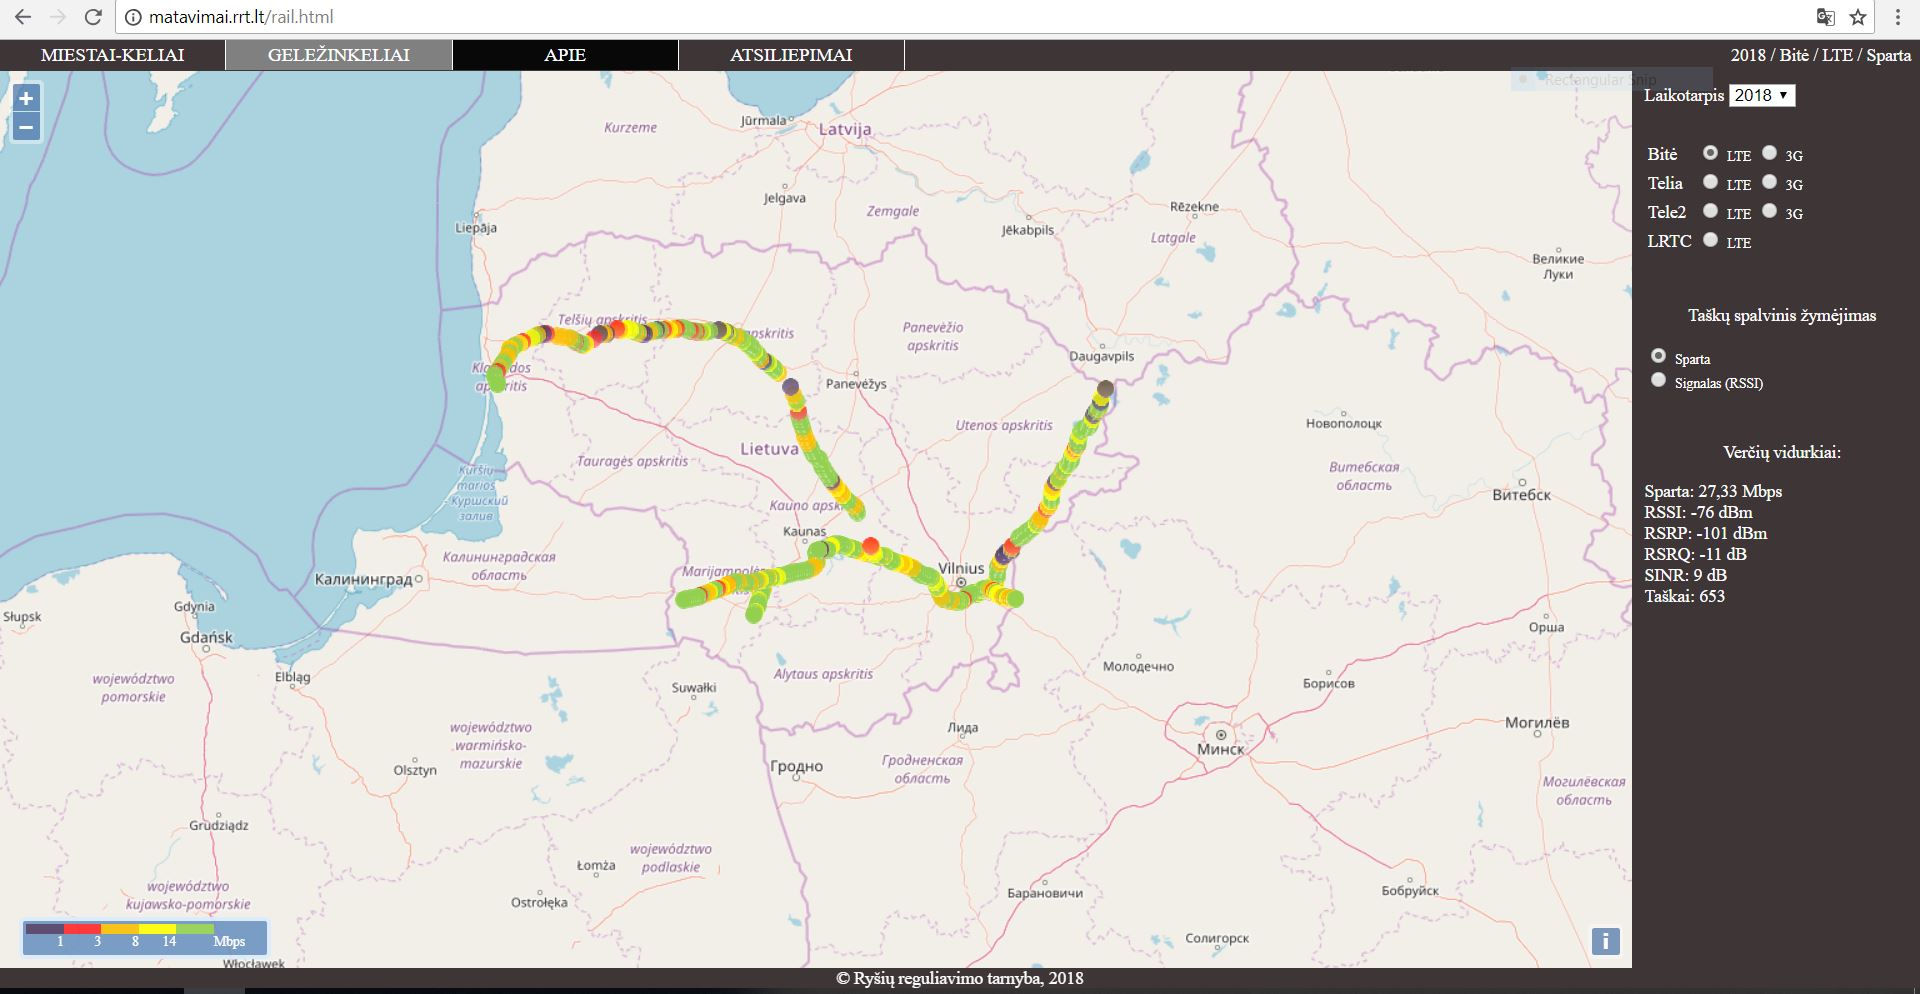Viewport: 1920px width, 994px height.
Task: Open the APIE tab
Action: pos(565,55)
